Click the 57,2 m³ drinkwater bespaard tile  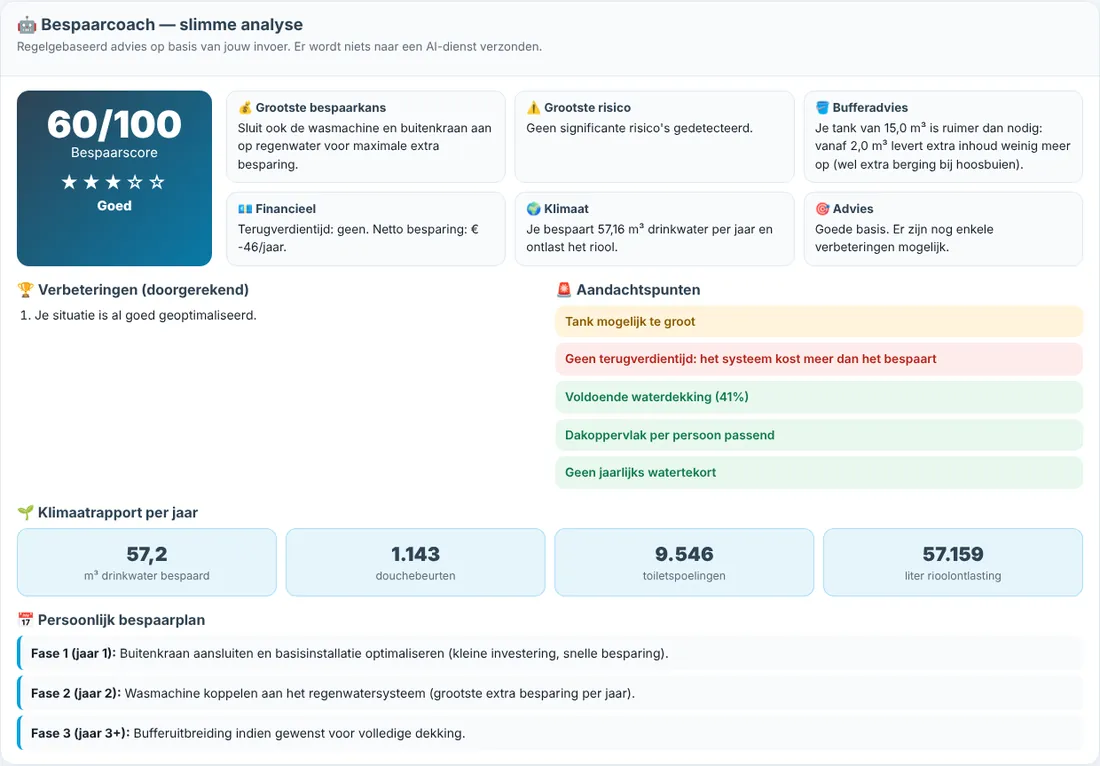coord(147,563)
